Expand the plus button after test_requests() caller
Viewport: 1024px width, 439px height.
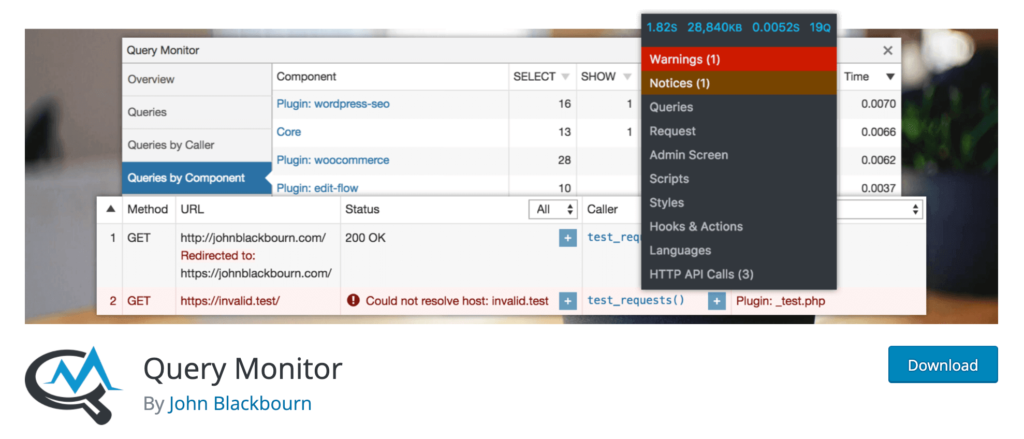pos(717,301)
